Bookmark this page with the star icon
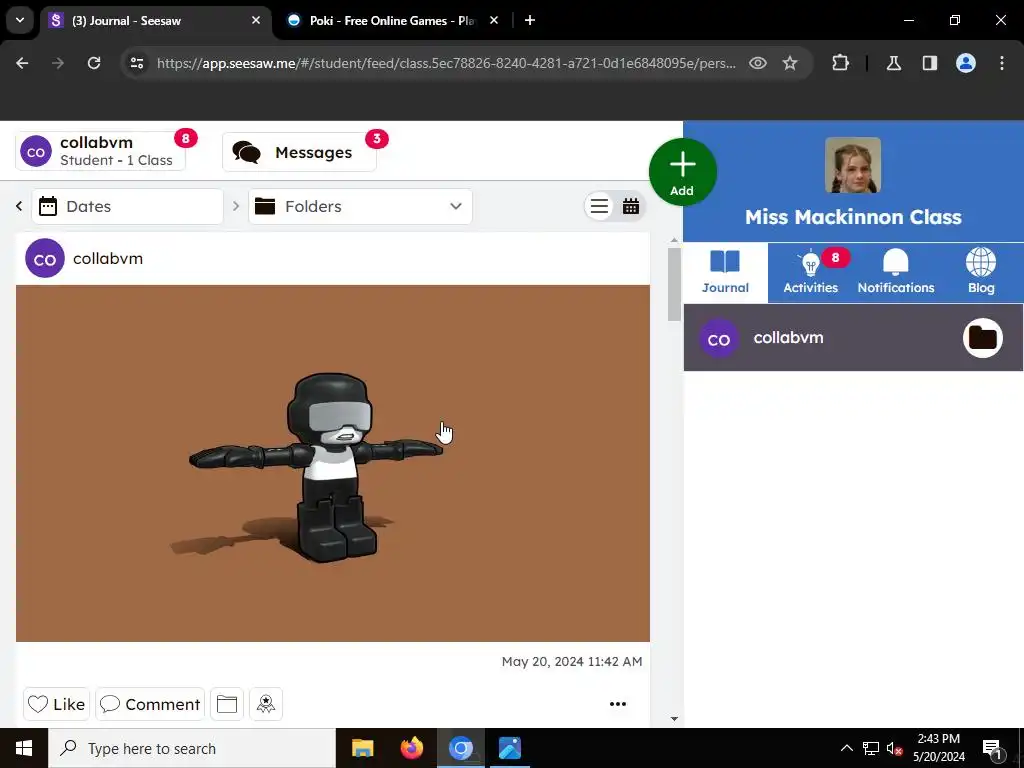 tap(790, 63)
